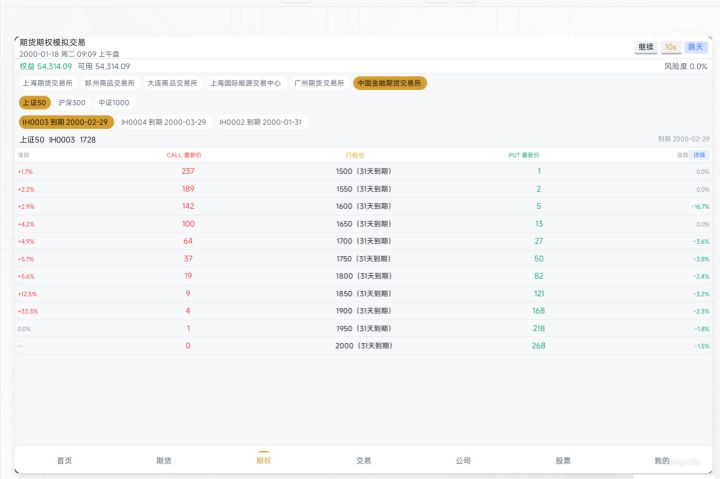Viewport: 720px width, 479px height.
Task: Click PUT price 13 at strike 1650
Action: click(539, 224)
